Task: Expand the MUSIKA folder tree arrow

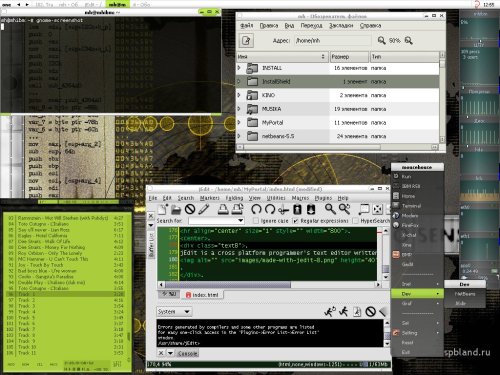Action: [239, 109]
